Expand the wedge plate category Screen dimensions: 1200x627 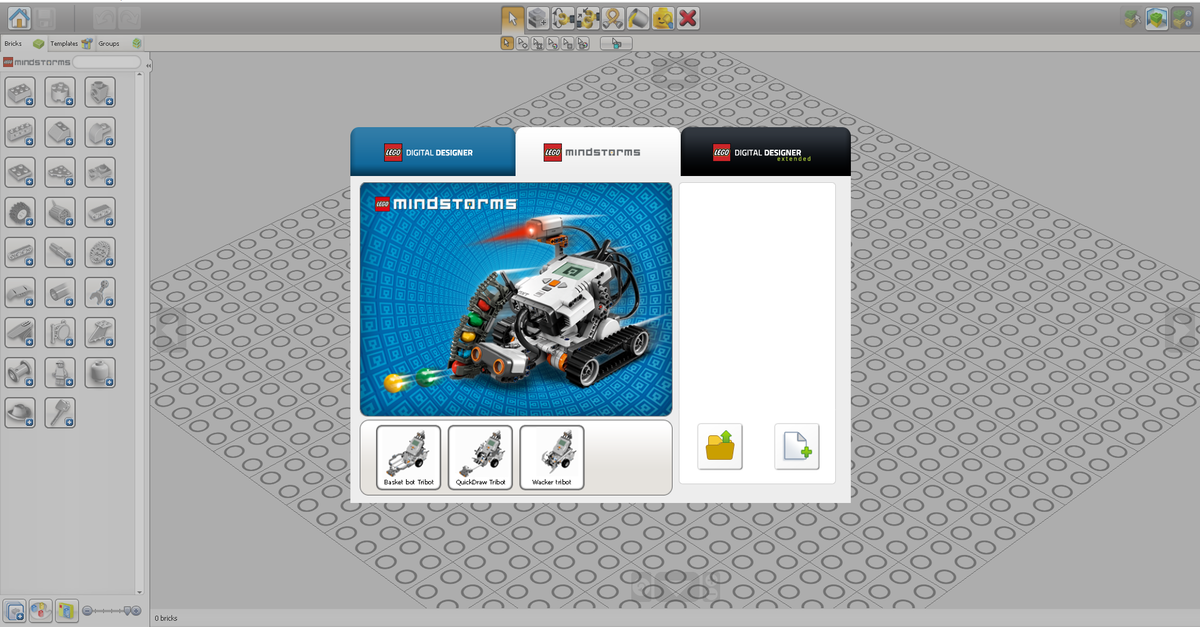pos(60,172)
